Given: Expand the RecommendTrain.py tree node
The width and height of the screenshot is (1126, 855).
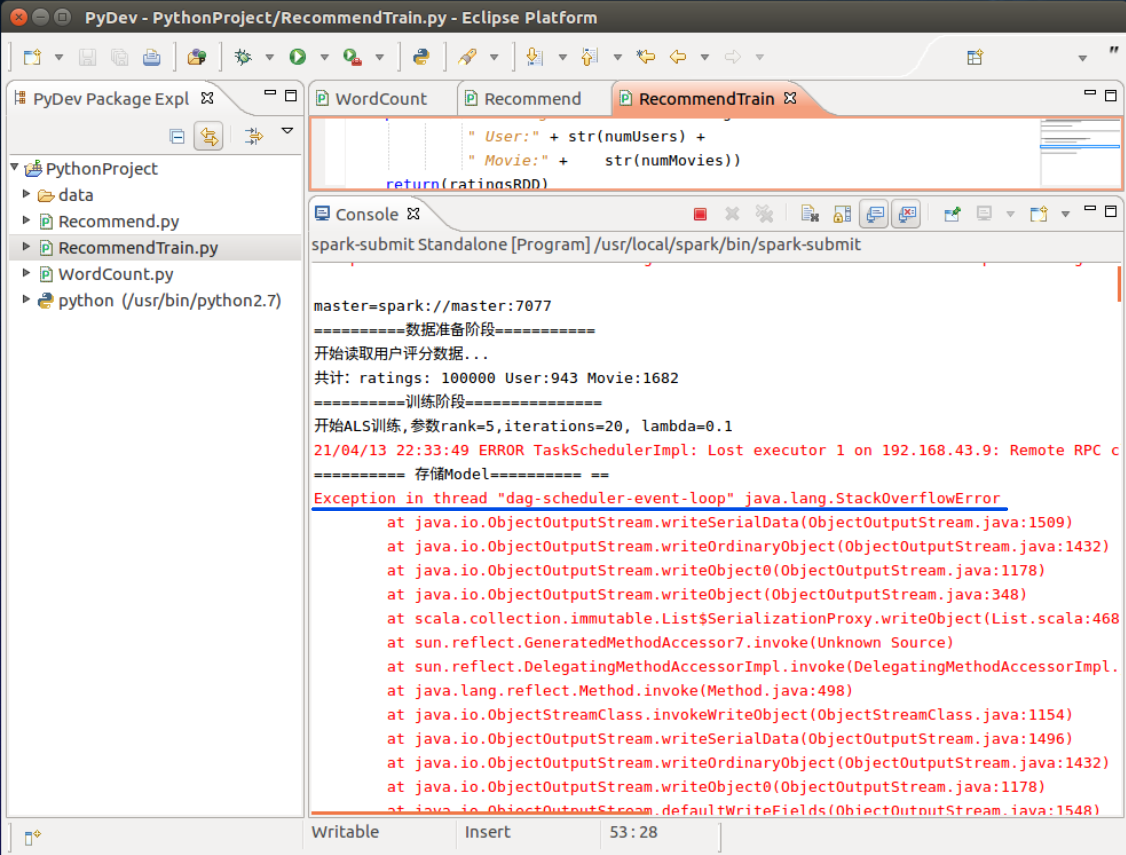Looking at the screenshot, I should click(27, 247).
